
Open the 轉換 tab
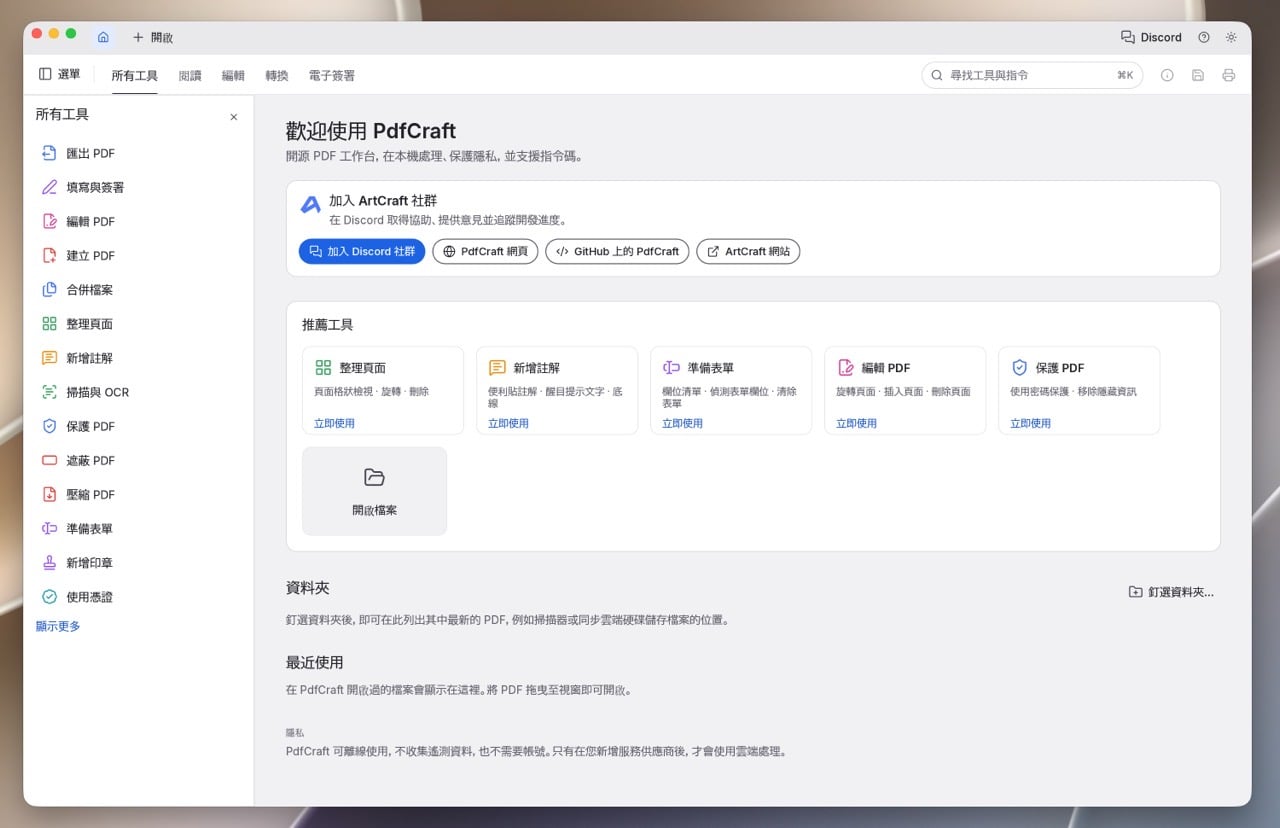(x=277, y=75)
